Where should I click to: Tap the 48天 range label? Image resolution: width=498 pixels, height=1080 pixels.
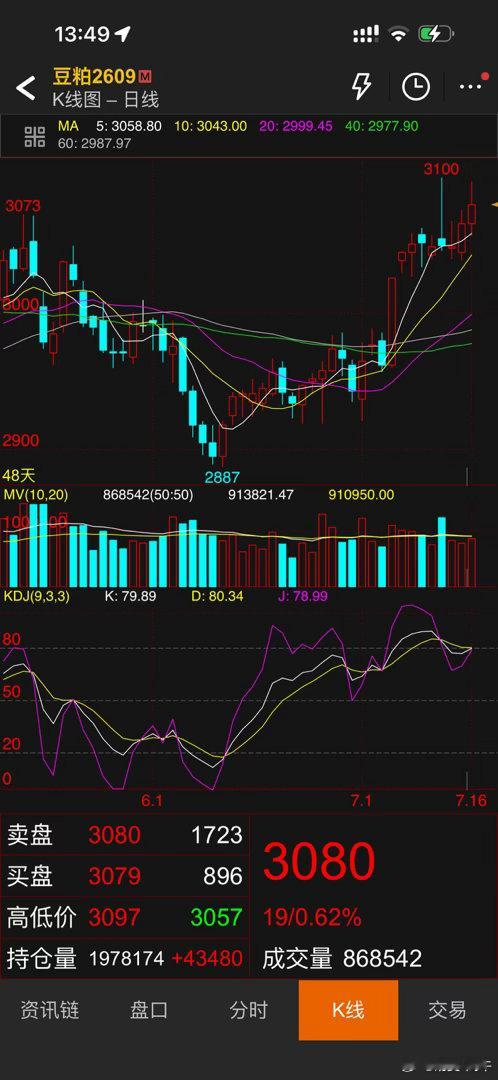click(x=19, y=475)
